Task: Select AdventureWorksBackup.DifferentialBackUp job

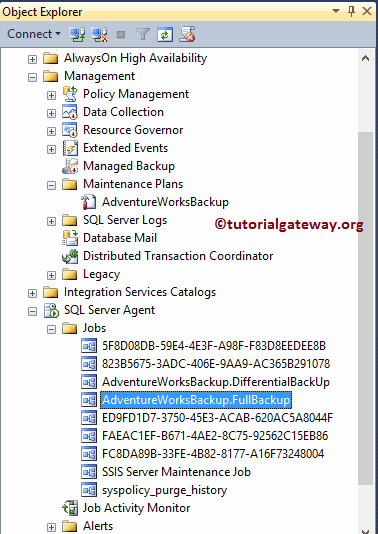Action: [x=216, y=382]
